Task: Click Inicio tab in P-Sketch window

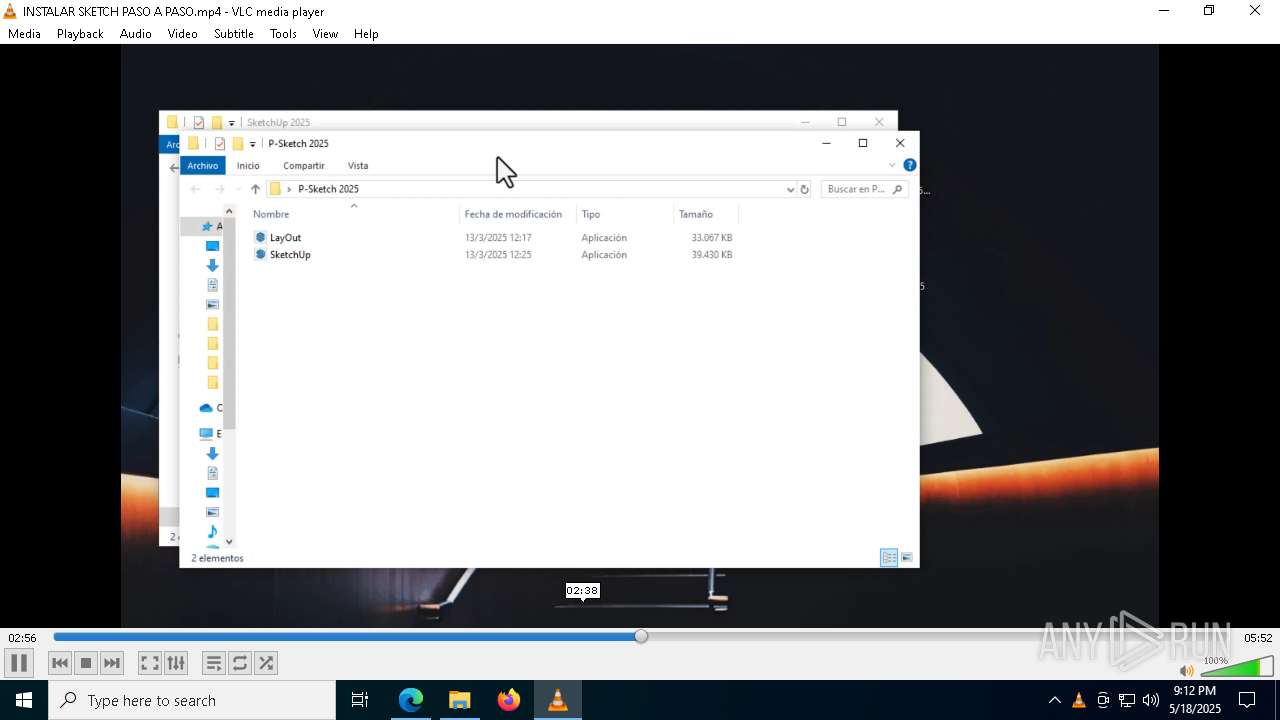Action: [248, 166]
